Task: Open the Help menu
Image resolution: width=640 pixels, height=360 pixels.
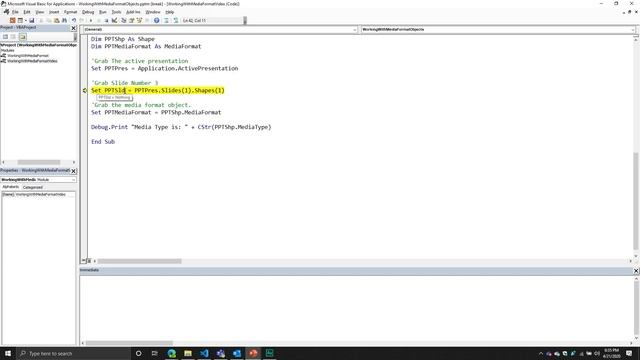Action: [x=169, y=12]
